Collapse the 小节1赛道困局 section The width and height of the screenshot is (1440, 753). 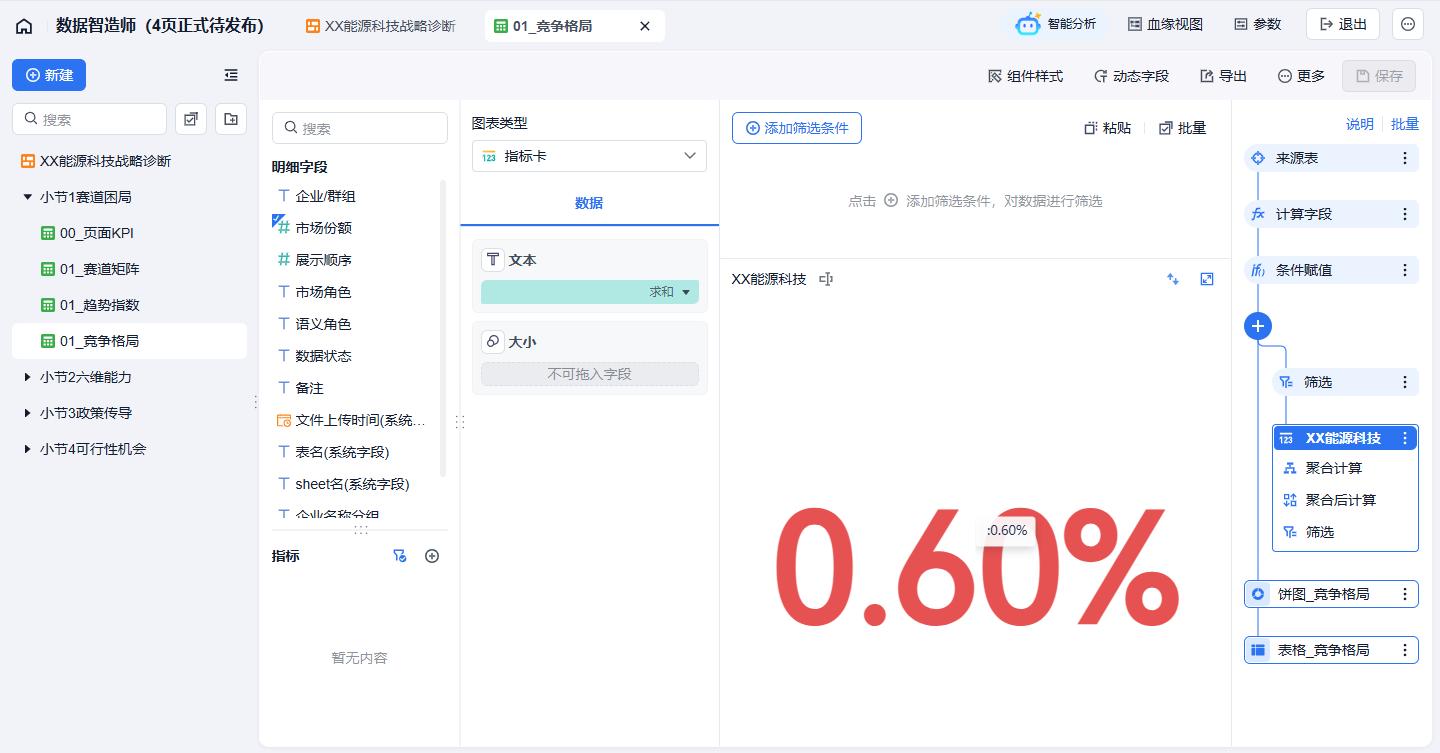[x=28, y=197]
